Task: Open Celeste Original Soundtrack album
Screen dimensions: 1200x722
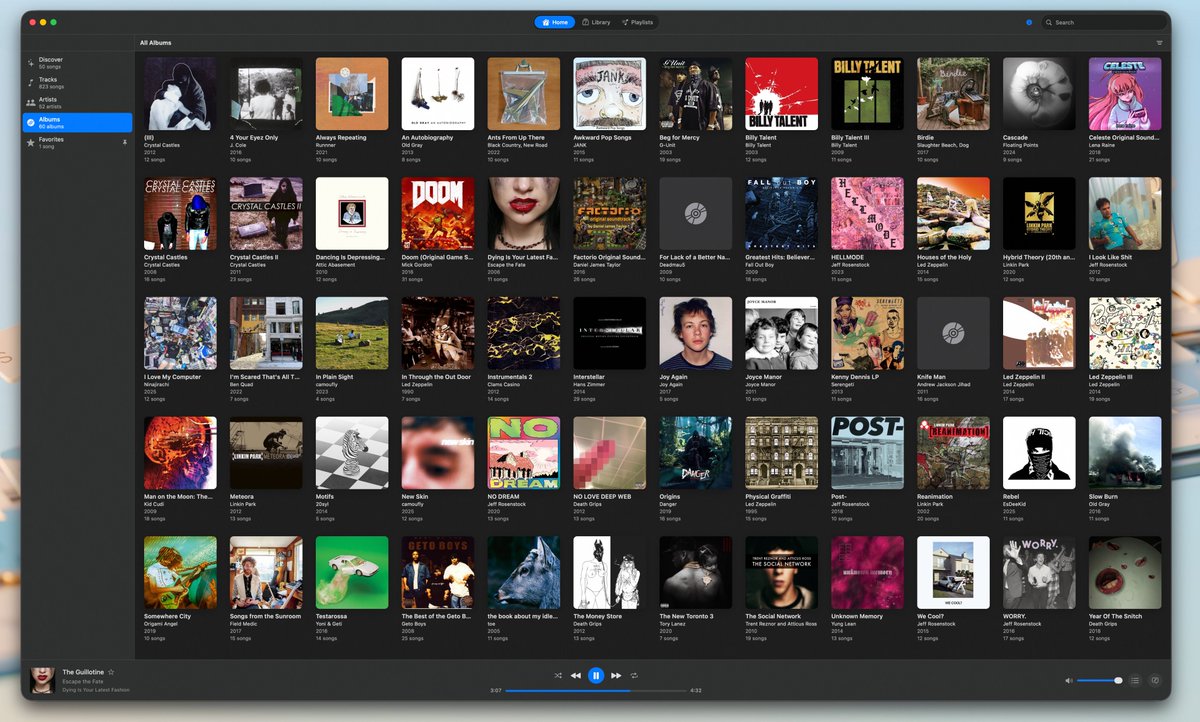Action: point(1126,93)
